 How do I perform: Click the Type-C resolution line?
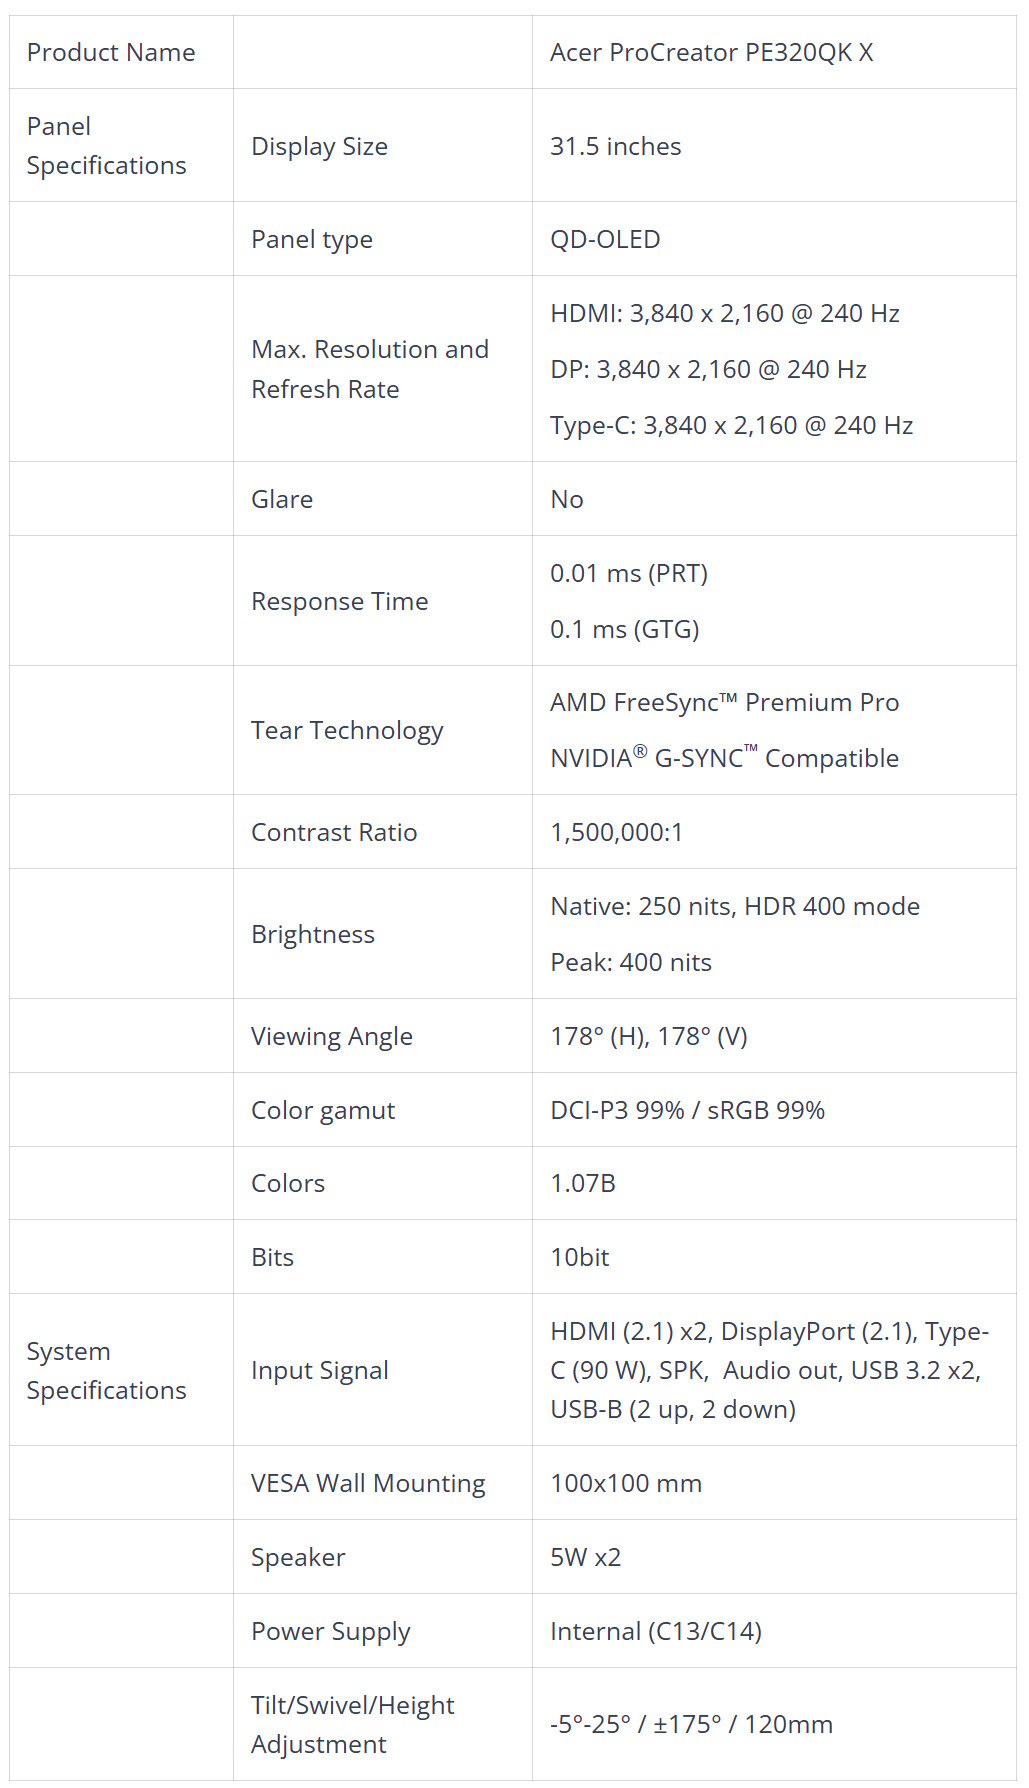(731, 426)
